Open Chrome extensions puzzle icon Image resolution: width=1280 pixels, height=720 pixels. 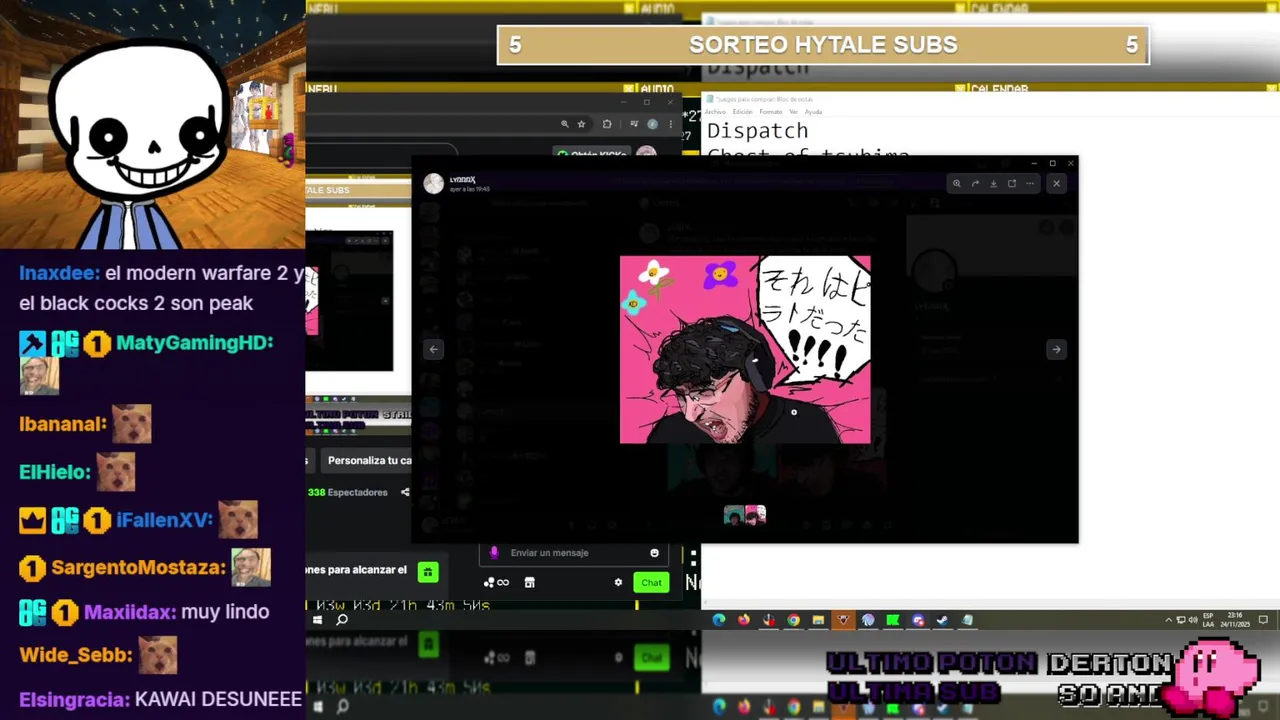(607, 124)
